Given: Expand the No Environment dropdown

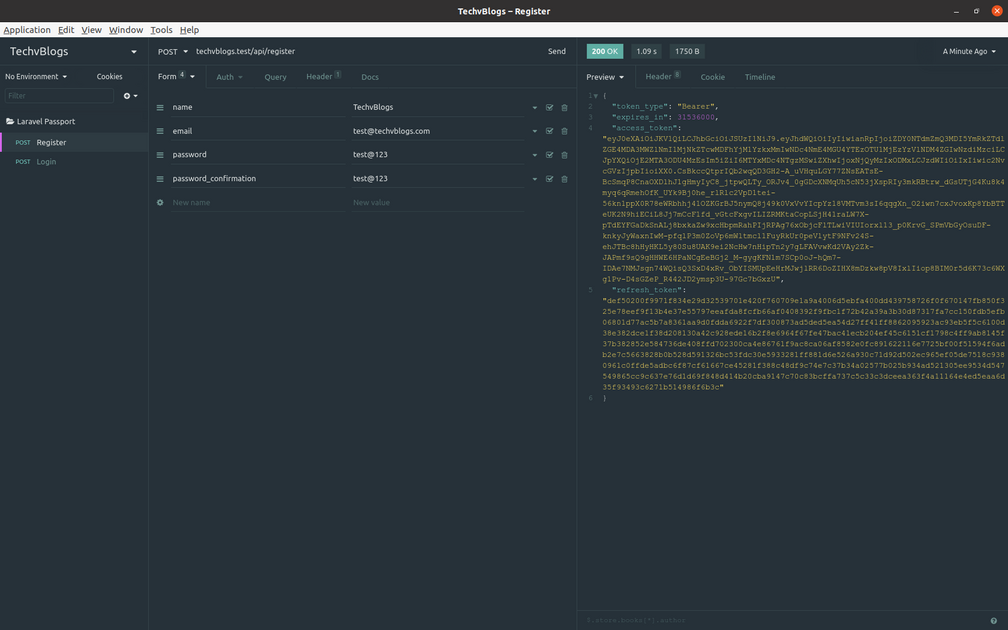Looking at the screenshot, I should [36, 76].
